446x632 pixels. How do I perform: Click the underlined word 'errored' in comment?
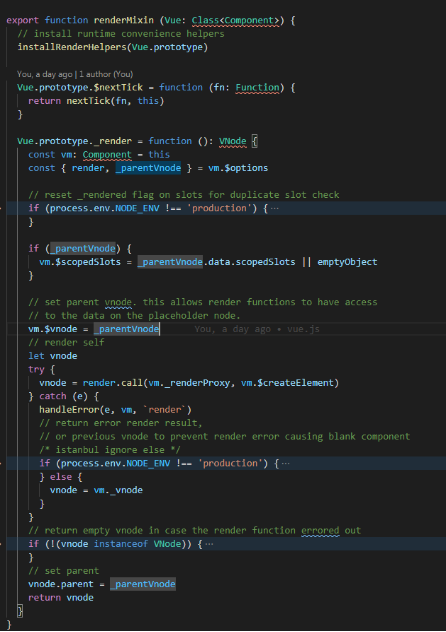[320, 530]
